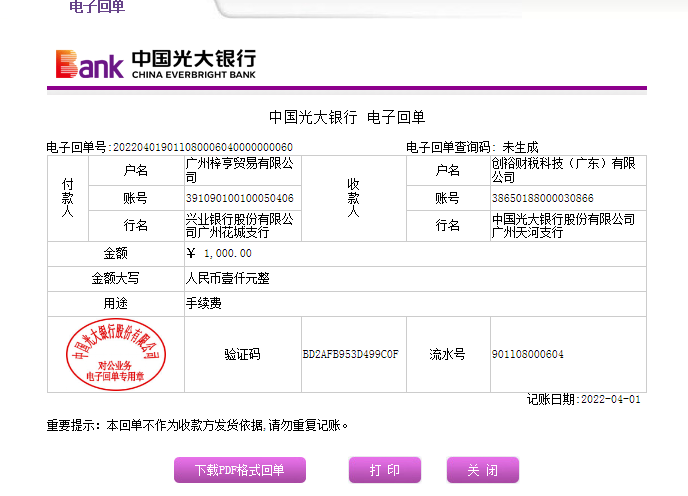Click the query code status 未生成

click(520, 147)
